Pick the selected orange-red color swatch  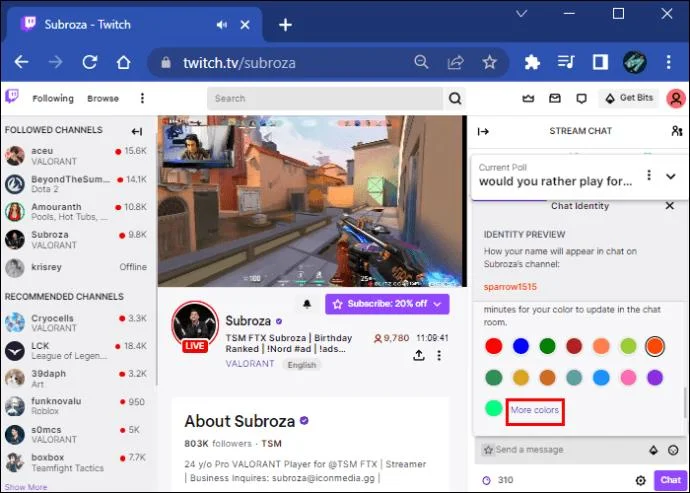pos(655,346)
